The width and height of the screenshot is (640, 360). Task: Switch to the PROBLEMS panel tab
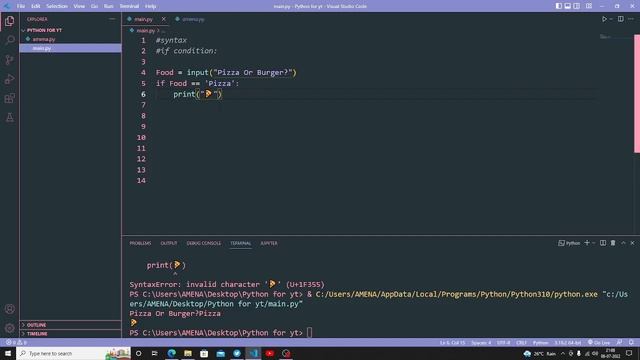click(140, 243)
